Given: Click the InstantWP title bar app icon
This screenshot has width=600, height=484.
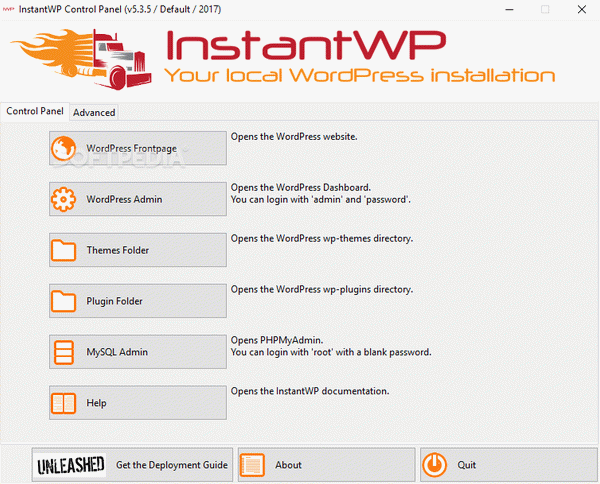Looking at the screenshot, I should (8, 9).
